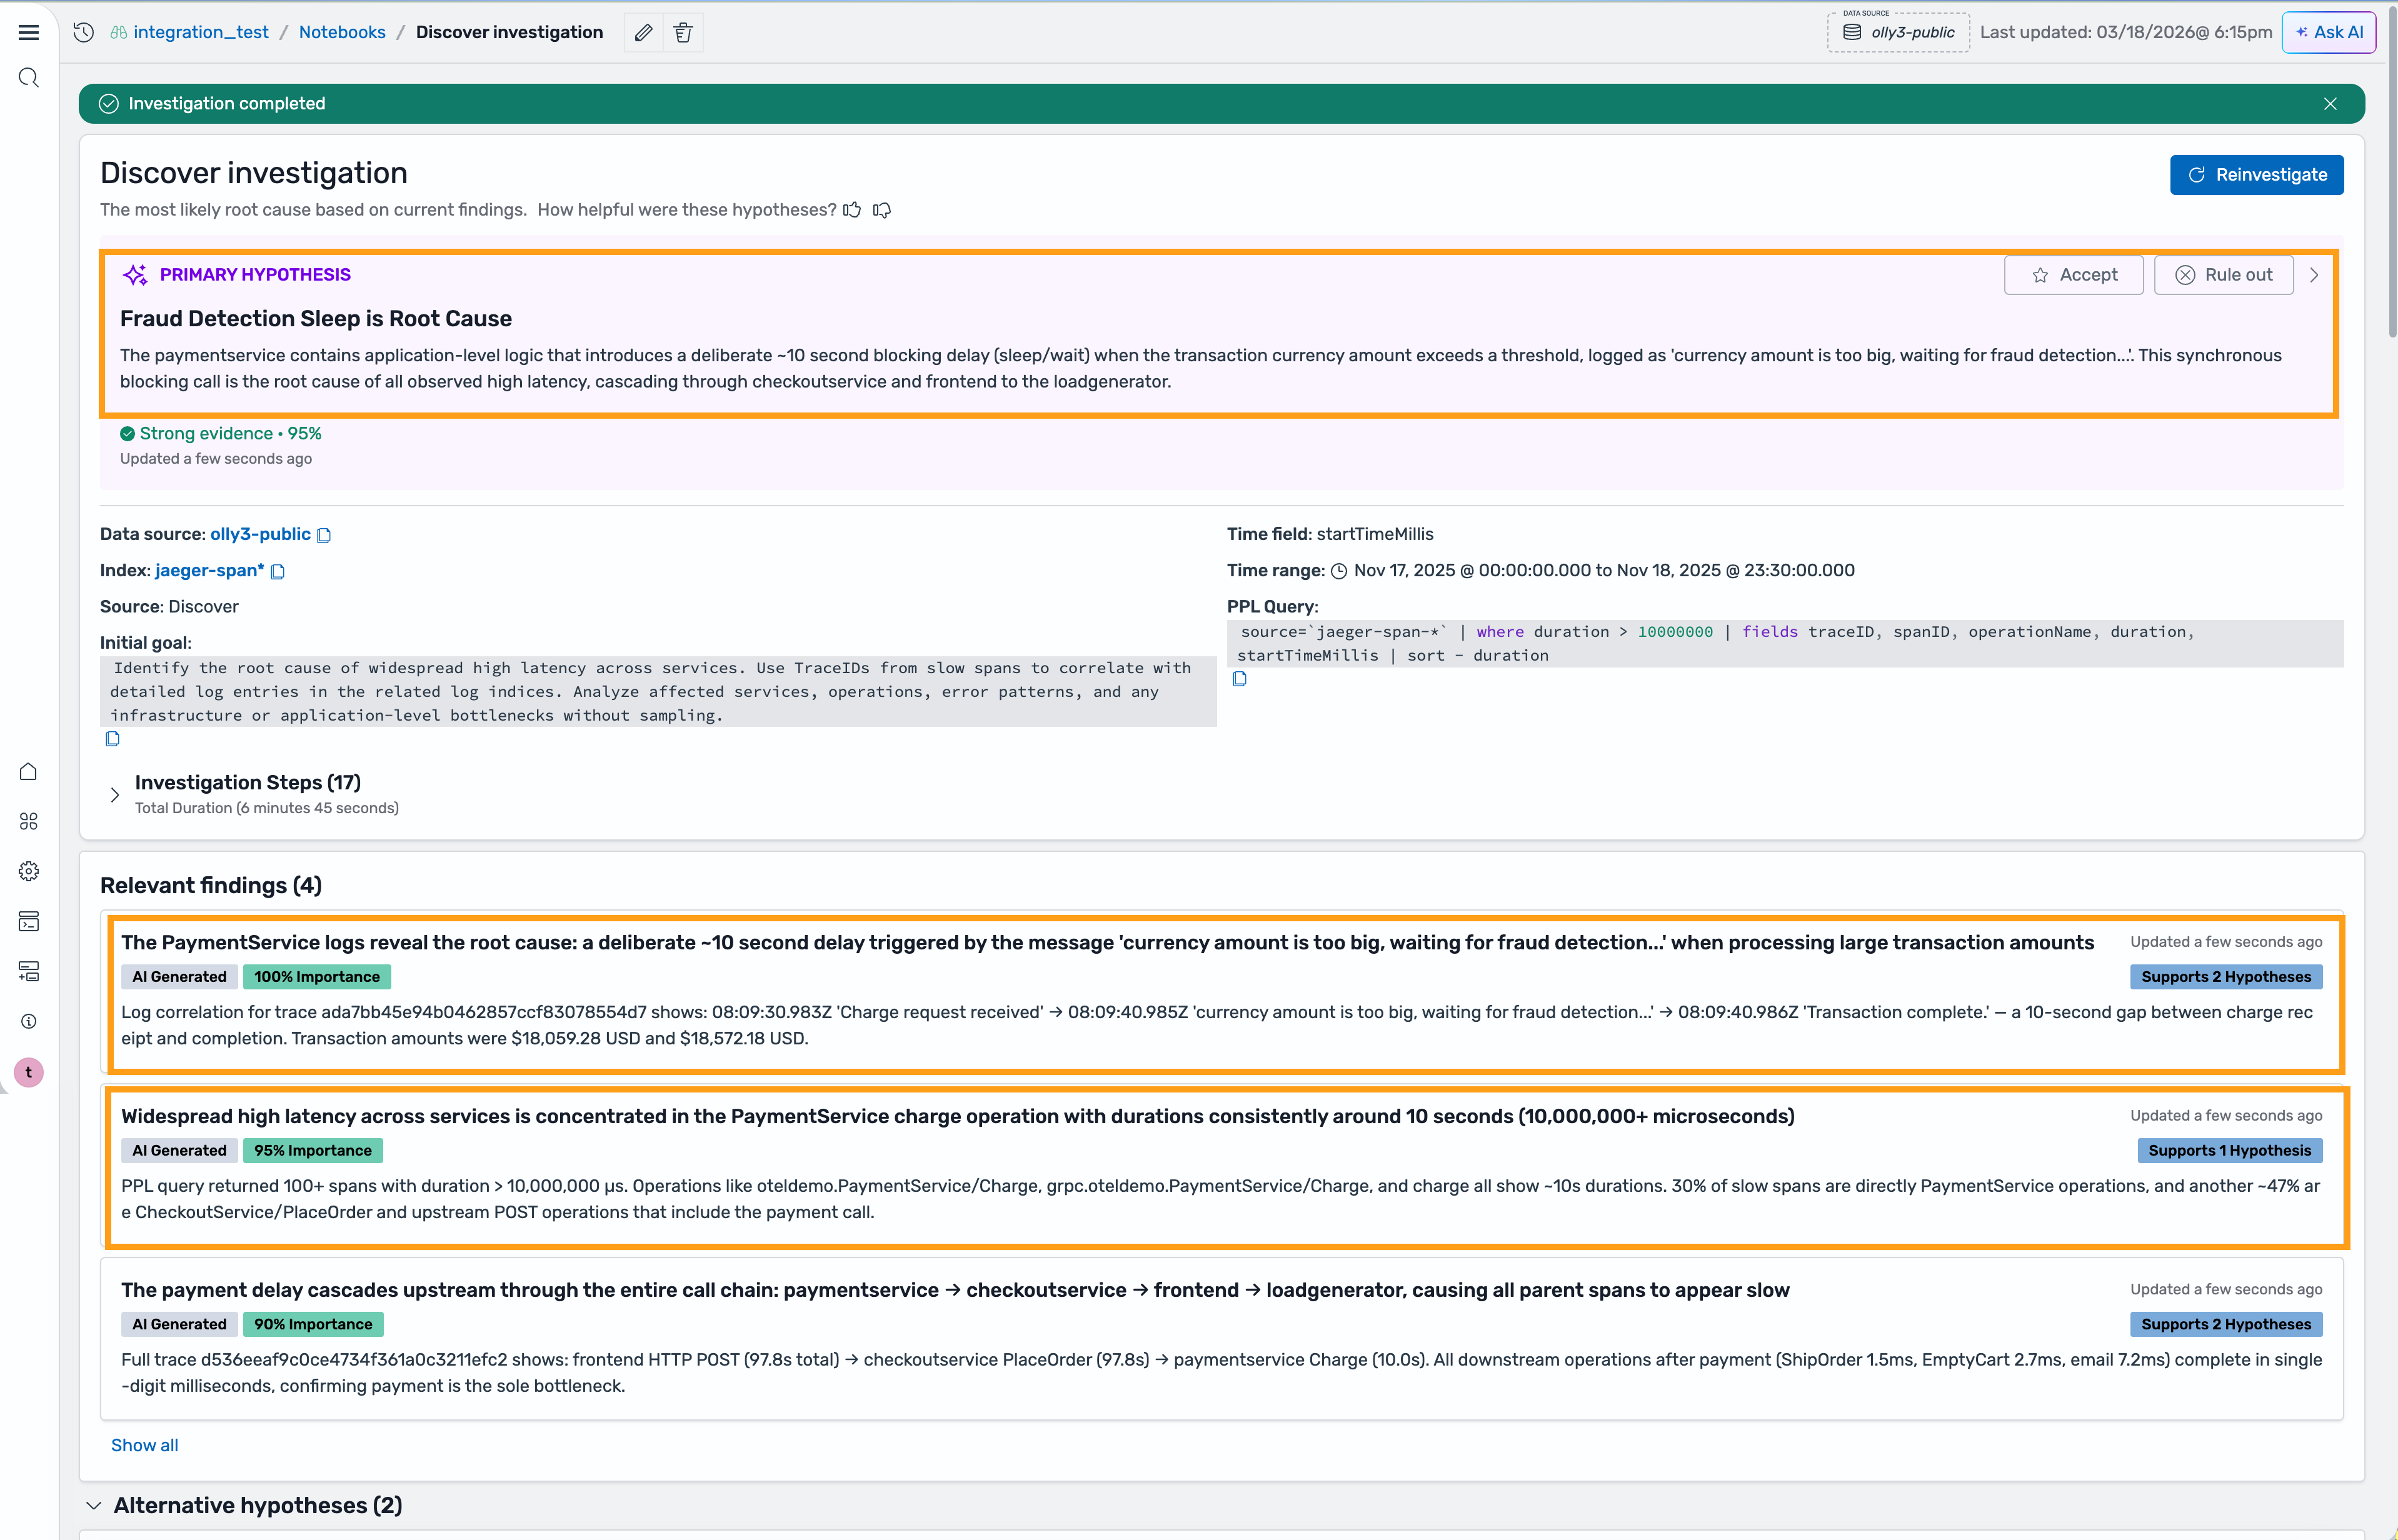Give a thumbs down to the hypotheses
The height and width of the screenshot is (1540, 2398).
[x=881, y=210]
